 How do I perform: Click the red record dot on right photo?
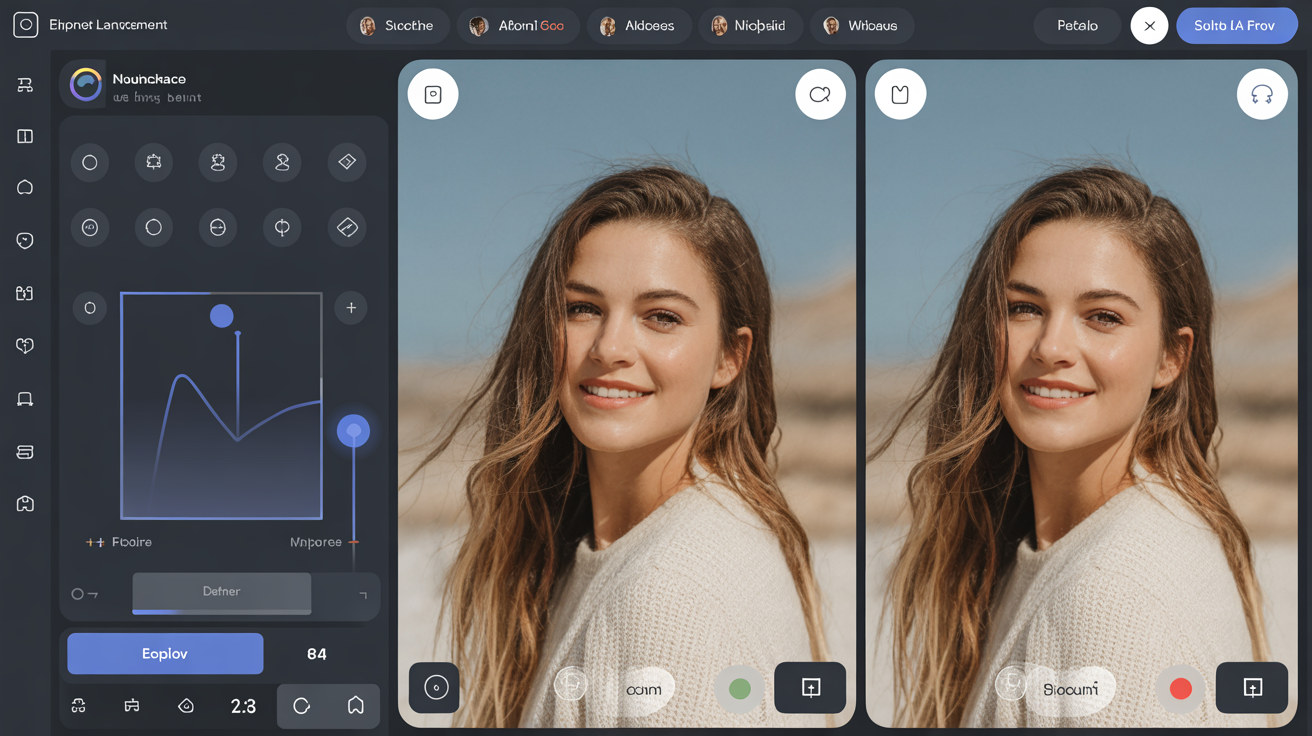click(x=1181, y=689)
